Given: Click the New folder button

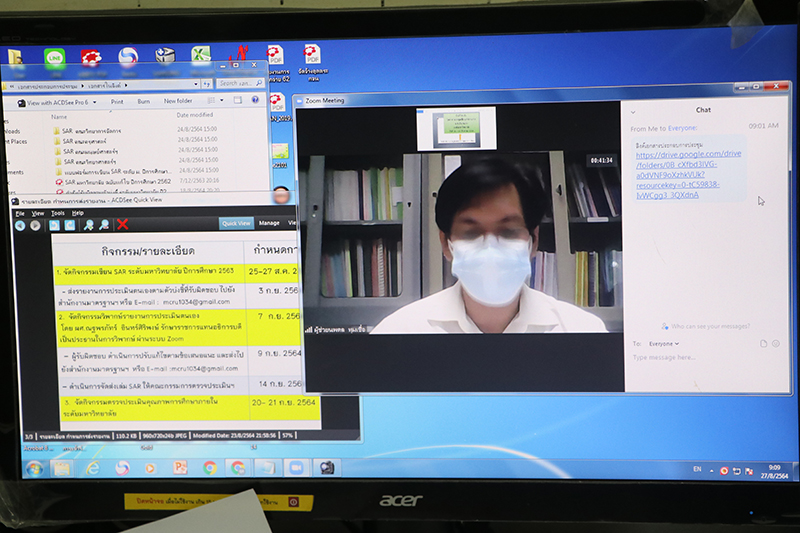Looking at the screenshot, I should (178, 101).
